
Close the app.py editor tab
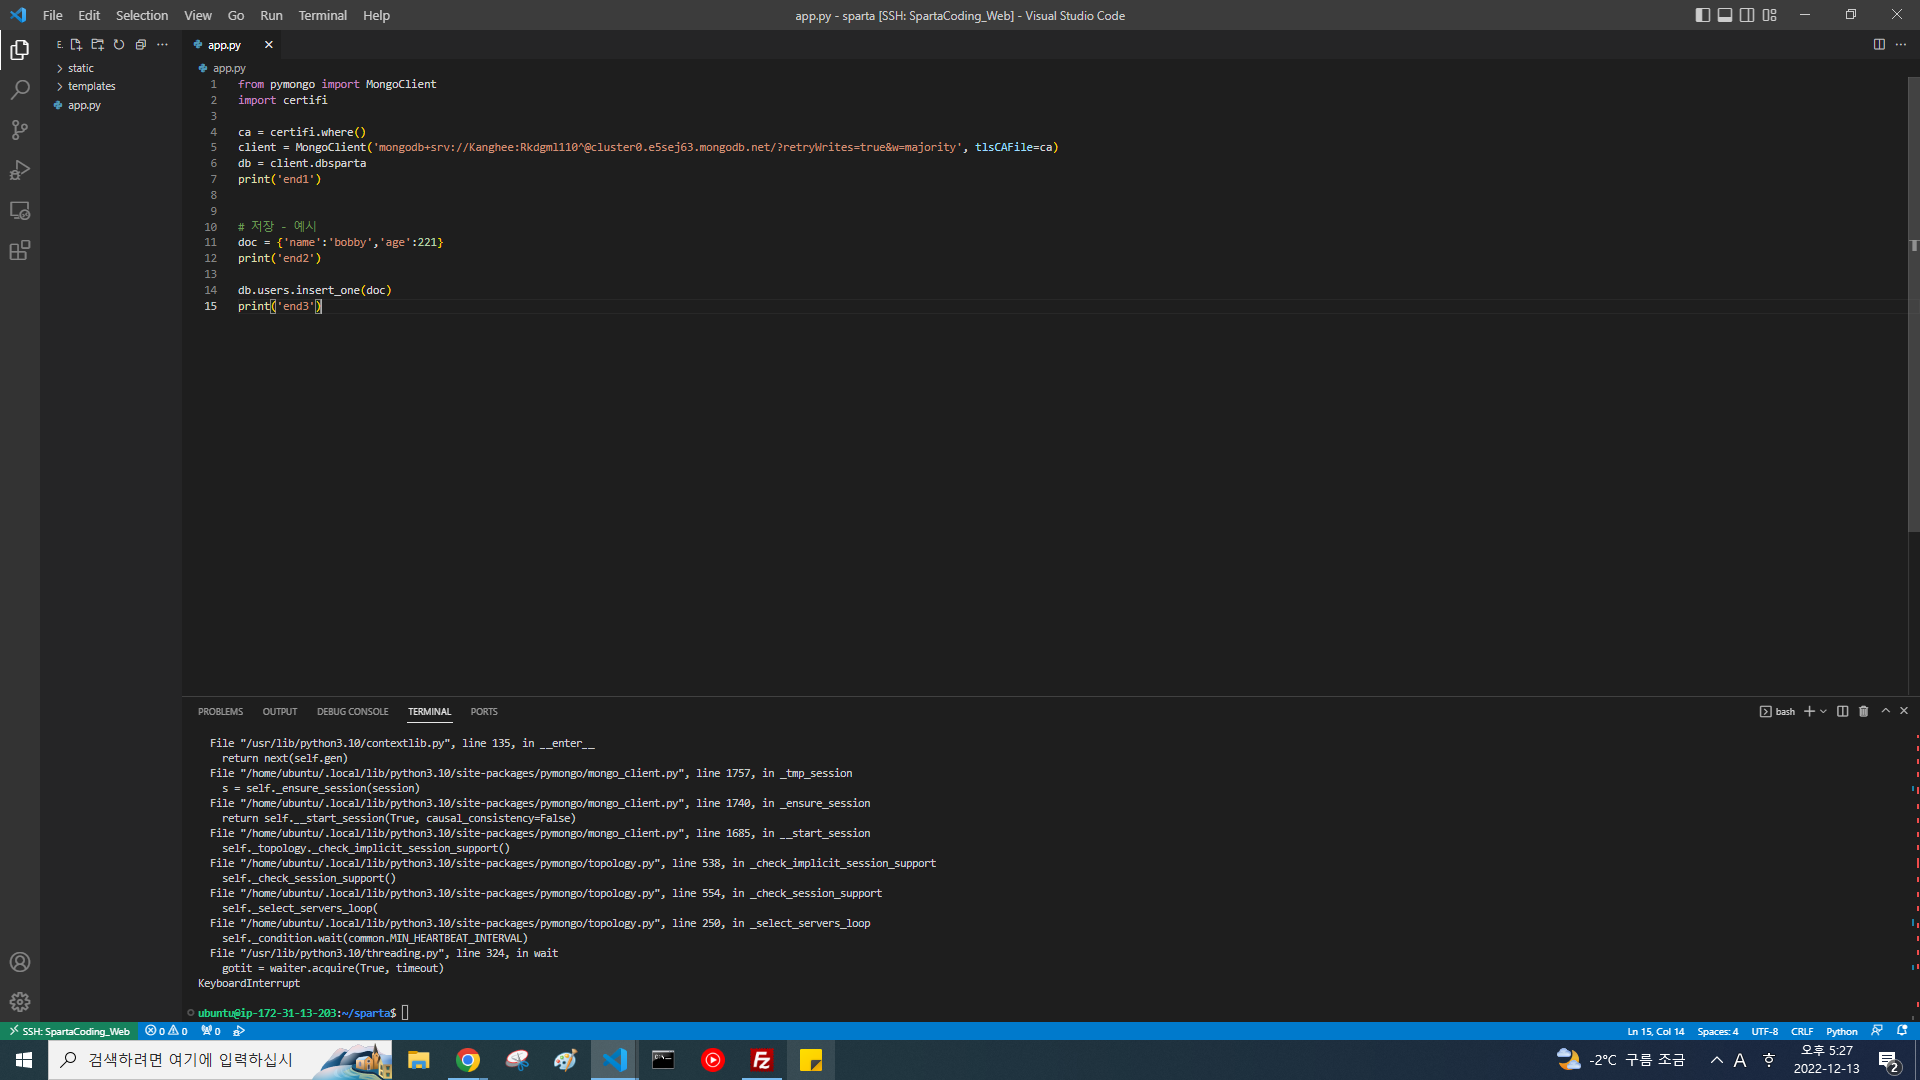(x=268, y=45)
